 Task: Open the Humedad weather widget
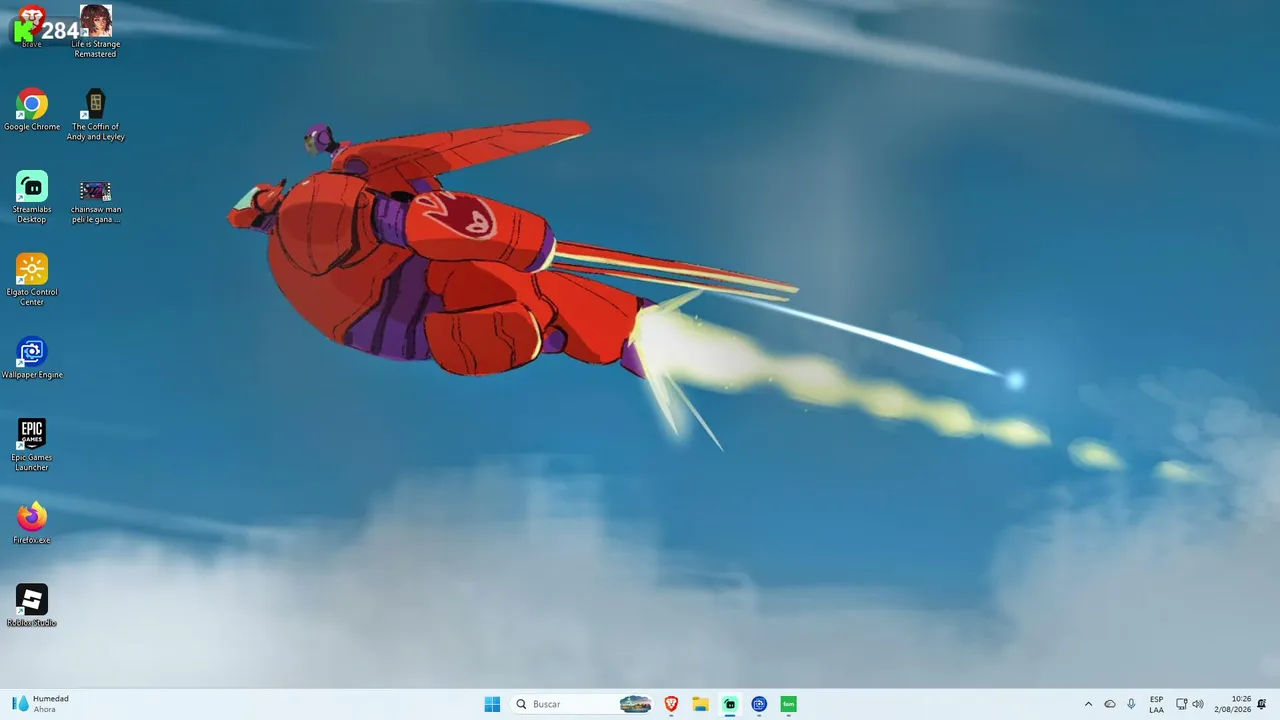coord(41,704)
